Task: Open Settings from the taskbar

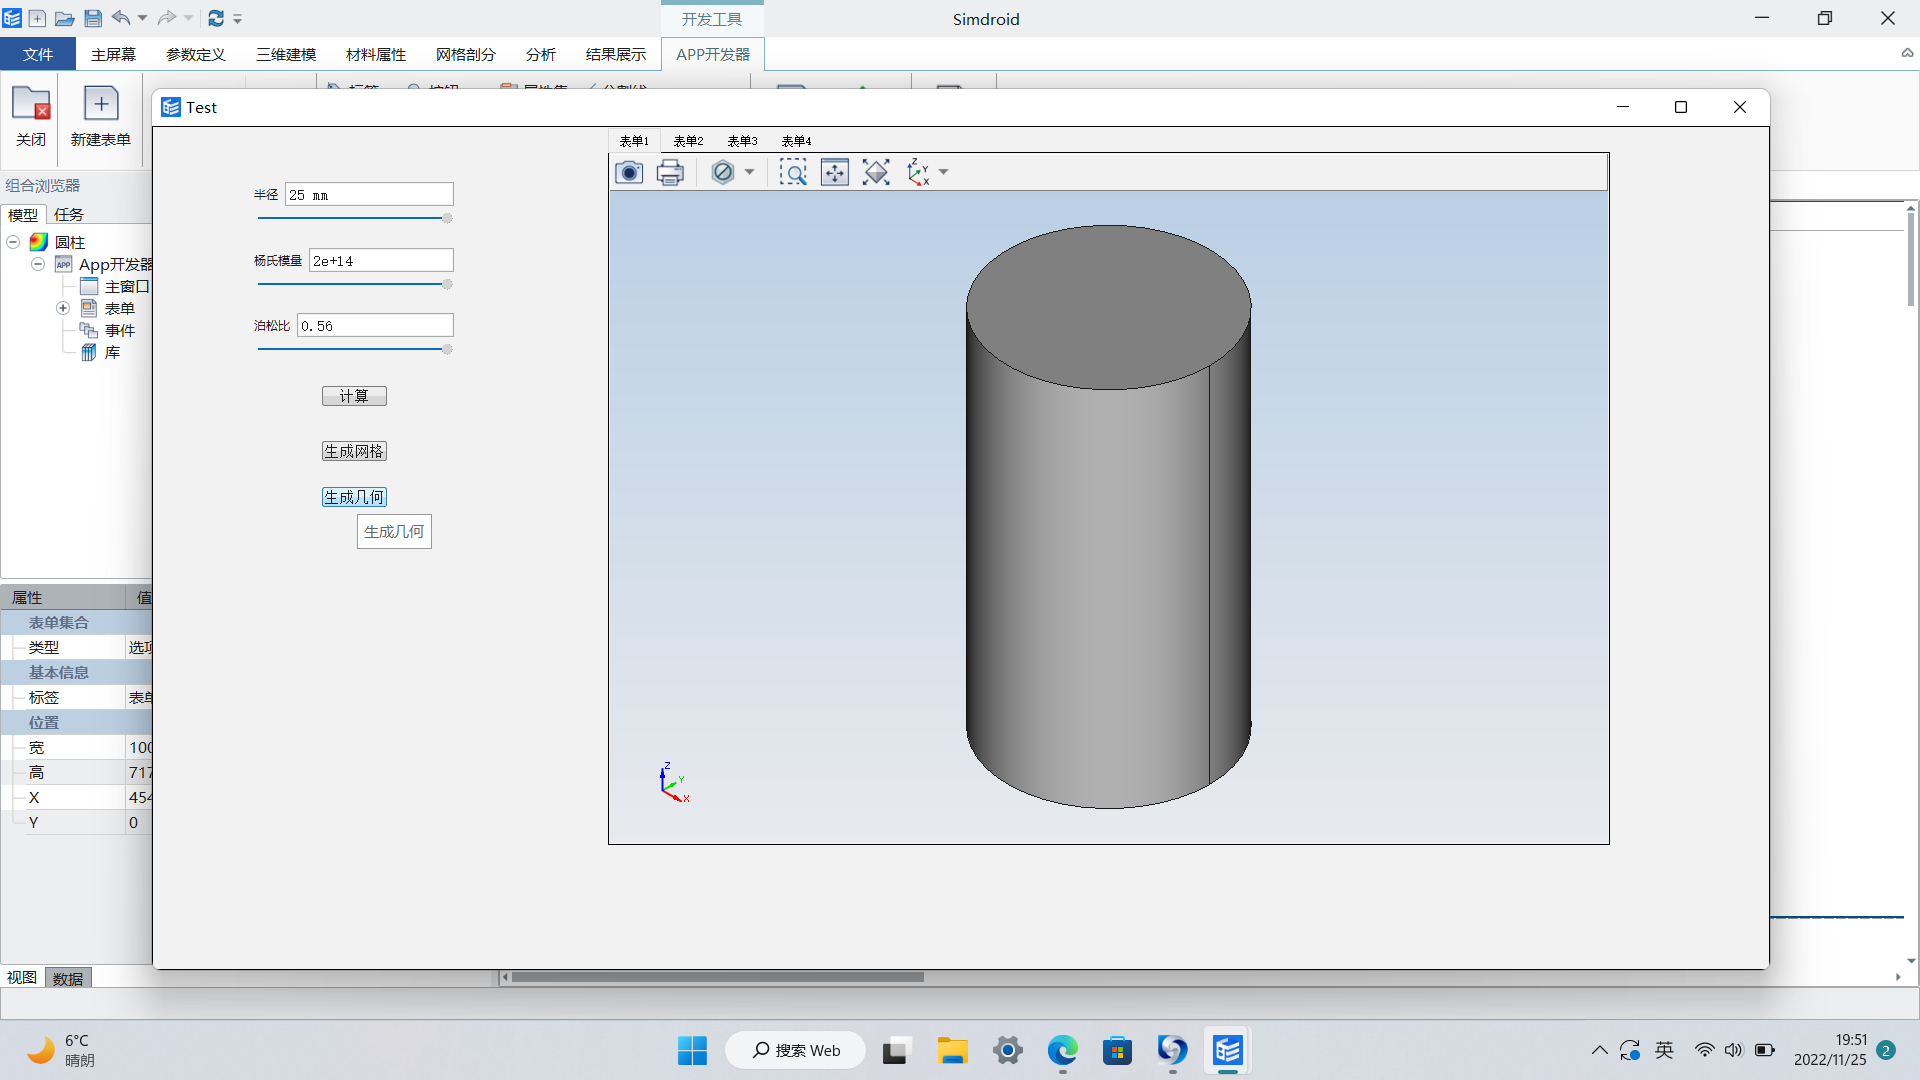Action: [x=1008, y=1050]
